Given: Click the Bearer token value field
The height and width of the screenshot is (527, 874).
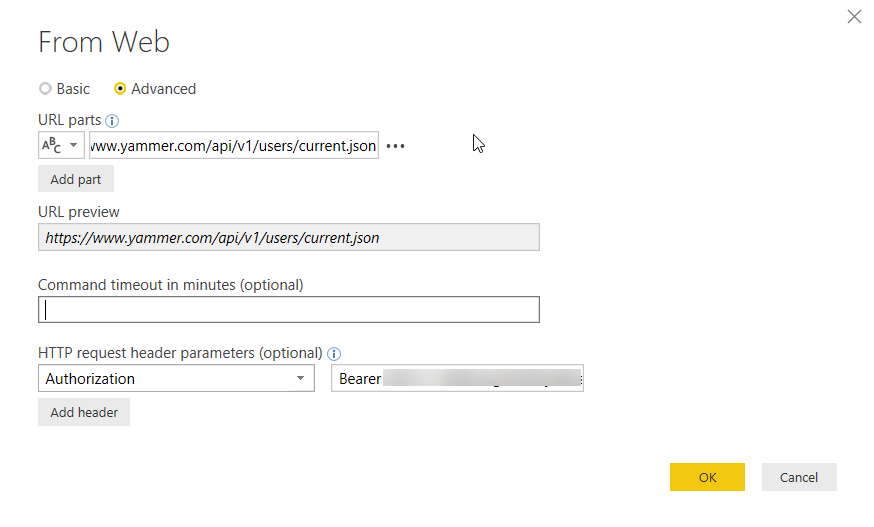Looking at the screenshot, I should coord(457,379).
